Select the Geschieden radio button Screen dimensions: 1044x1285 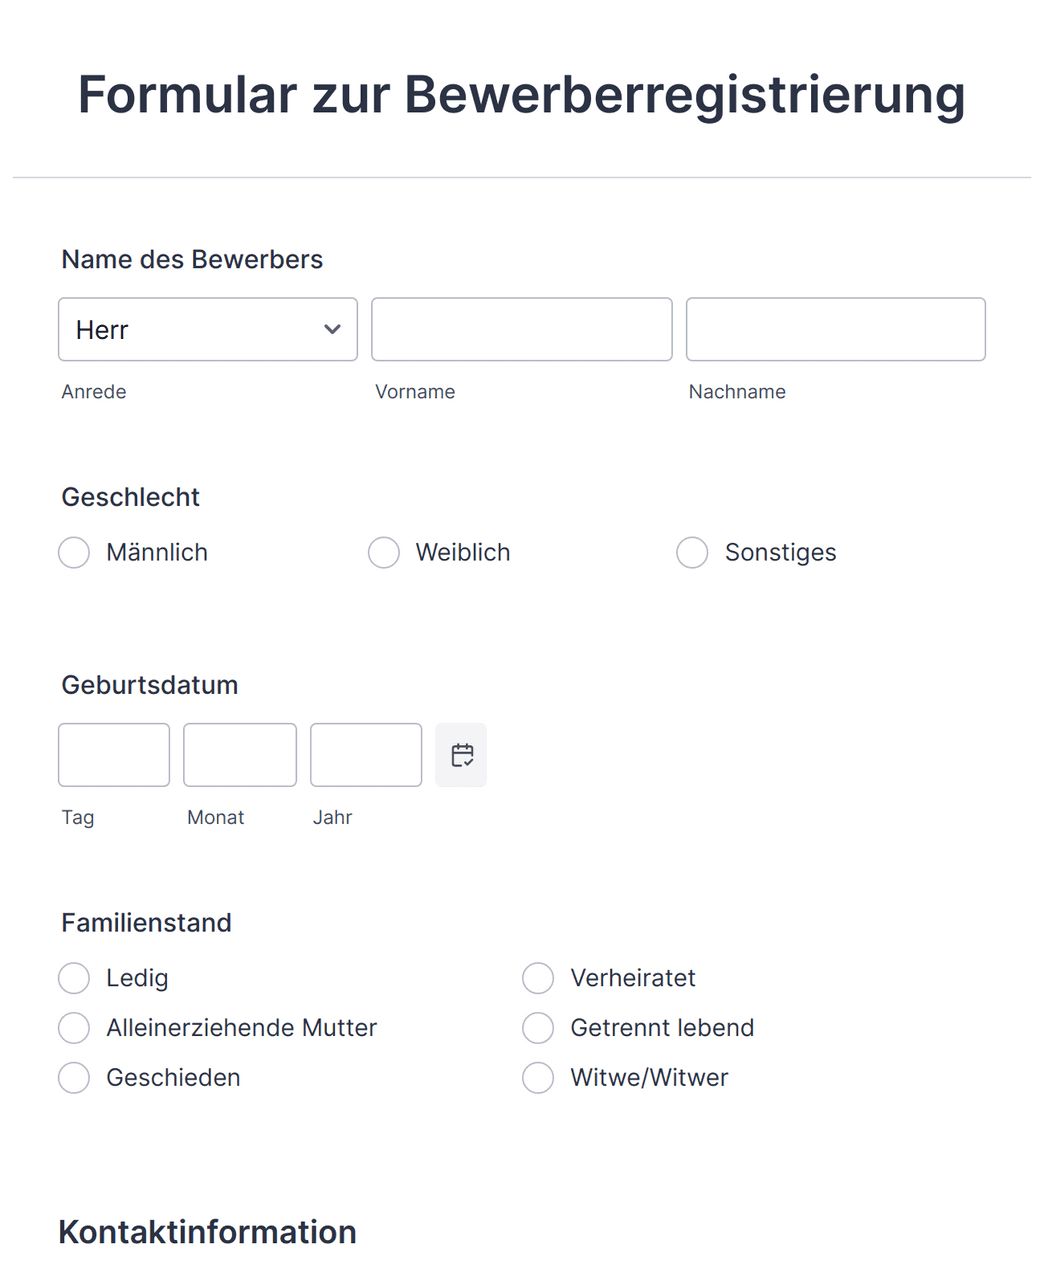[x=74, y=1078]
